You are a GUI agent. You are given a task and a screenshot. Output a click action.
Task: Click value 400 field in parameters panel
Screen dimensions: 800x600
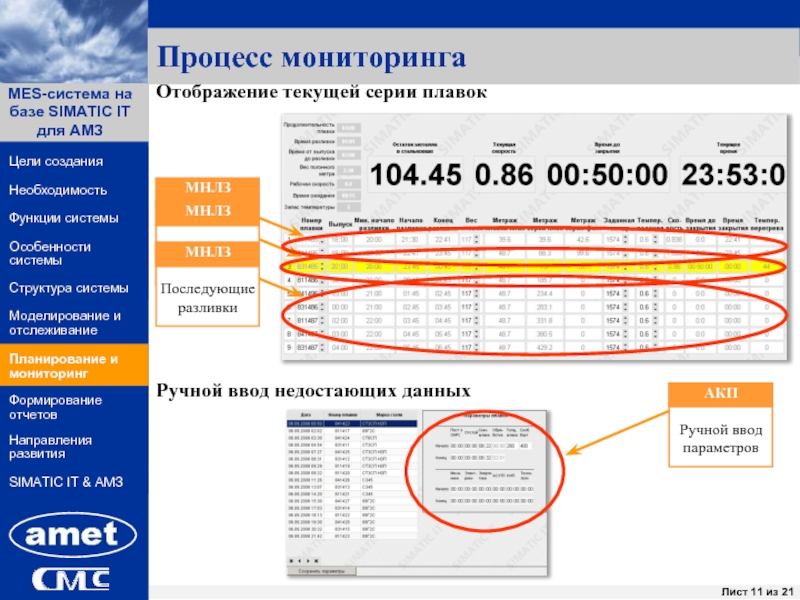(x=525, y=446)
